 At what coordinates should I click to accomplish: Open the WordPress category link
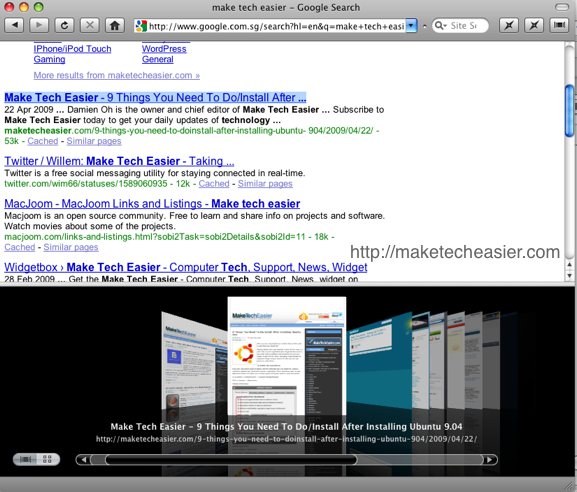[164, 49]
